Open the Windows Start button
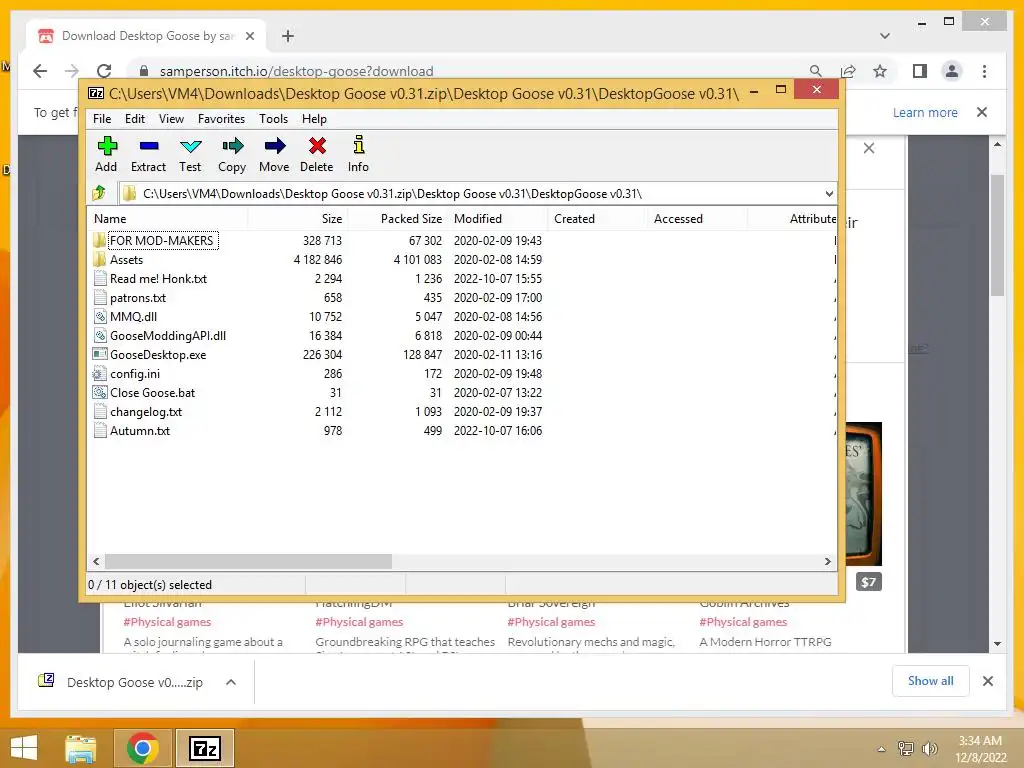 click(24, 748)
